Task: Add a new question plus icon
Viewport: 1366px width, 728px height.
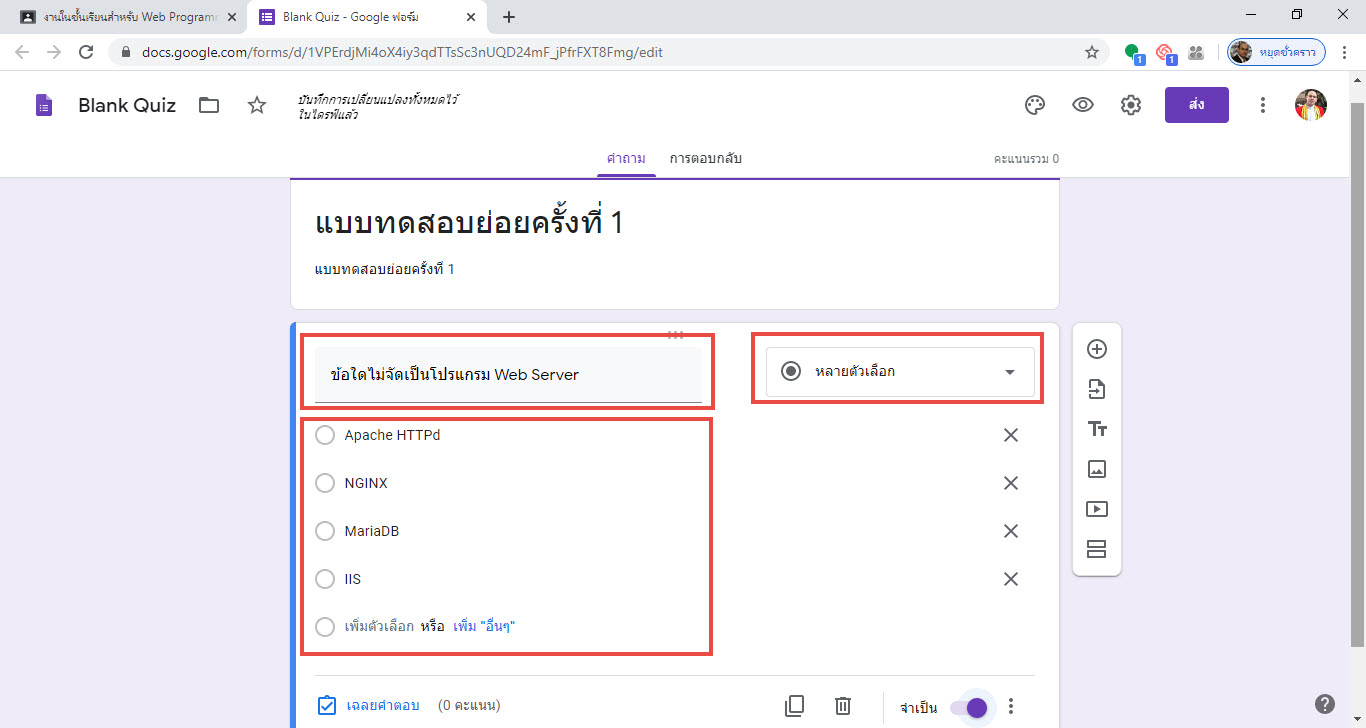Action: [1097, 349]
